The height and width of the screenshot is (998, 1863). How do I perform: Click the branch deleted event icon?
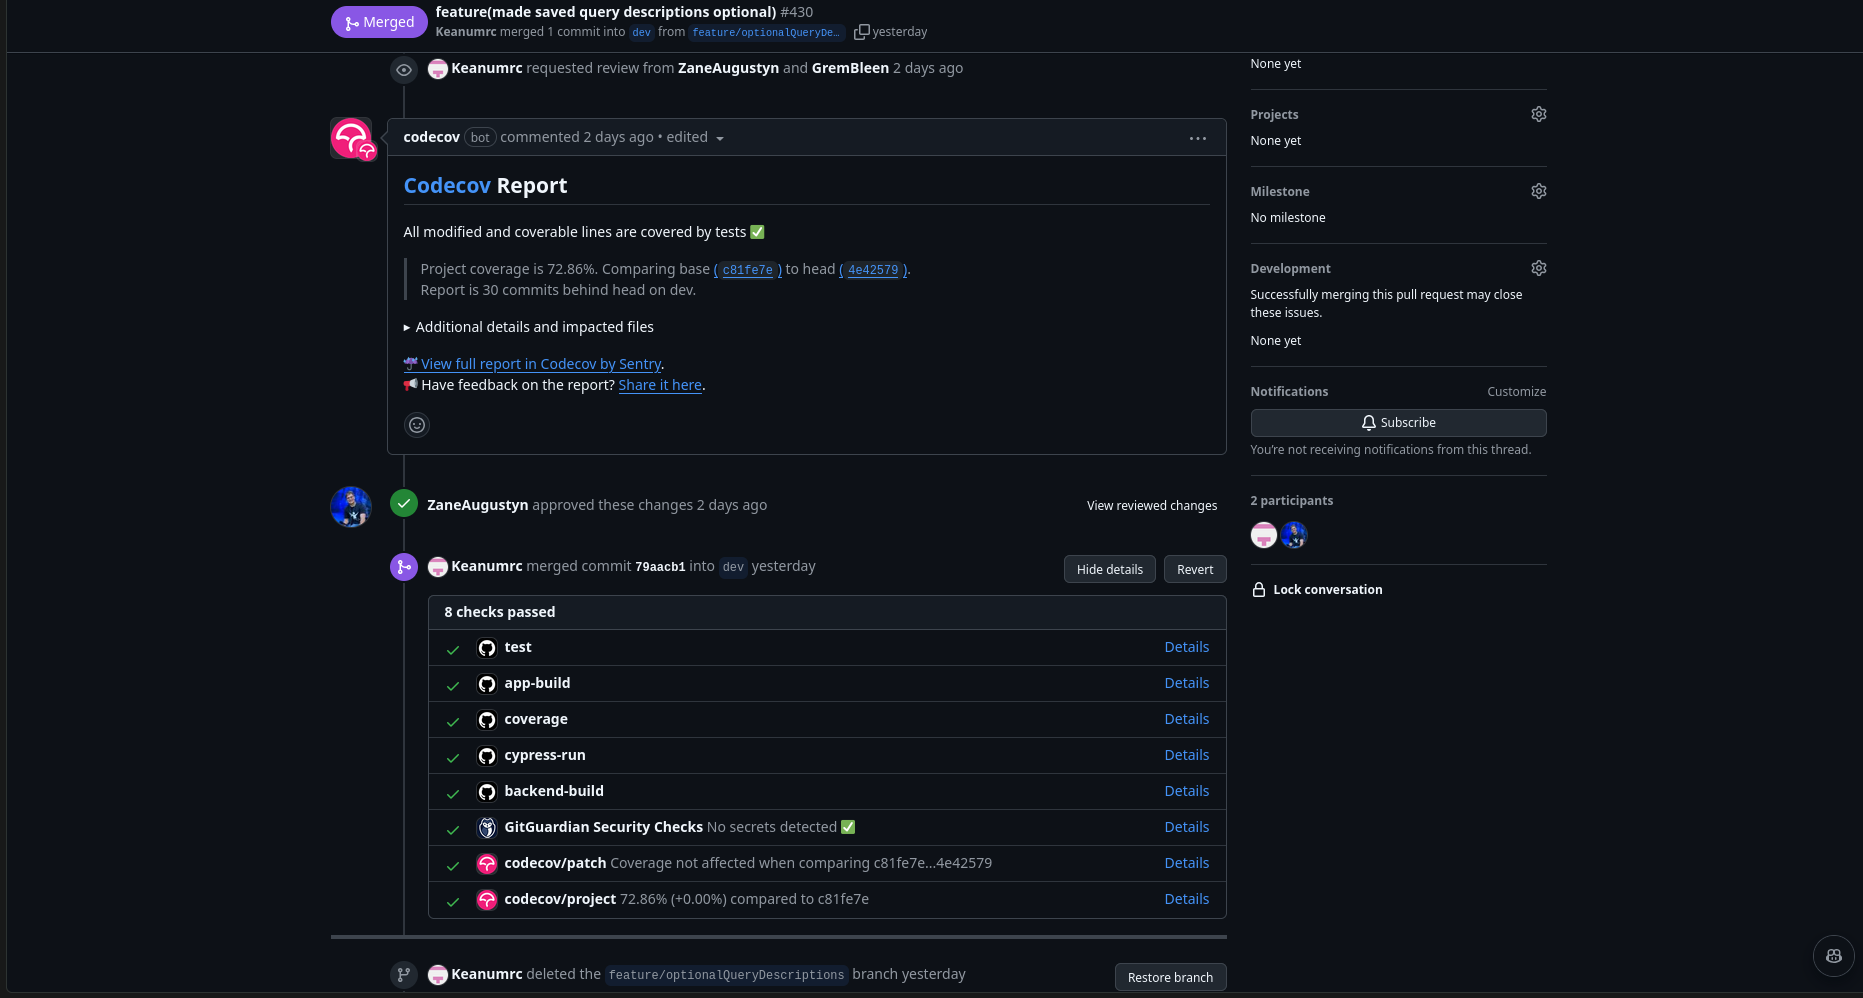coord(404,975)
